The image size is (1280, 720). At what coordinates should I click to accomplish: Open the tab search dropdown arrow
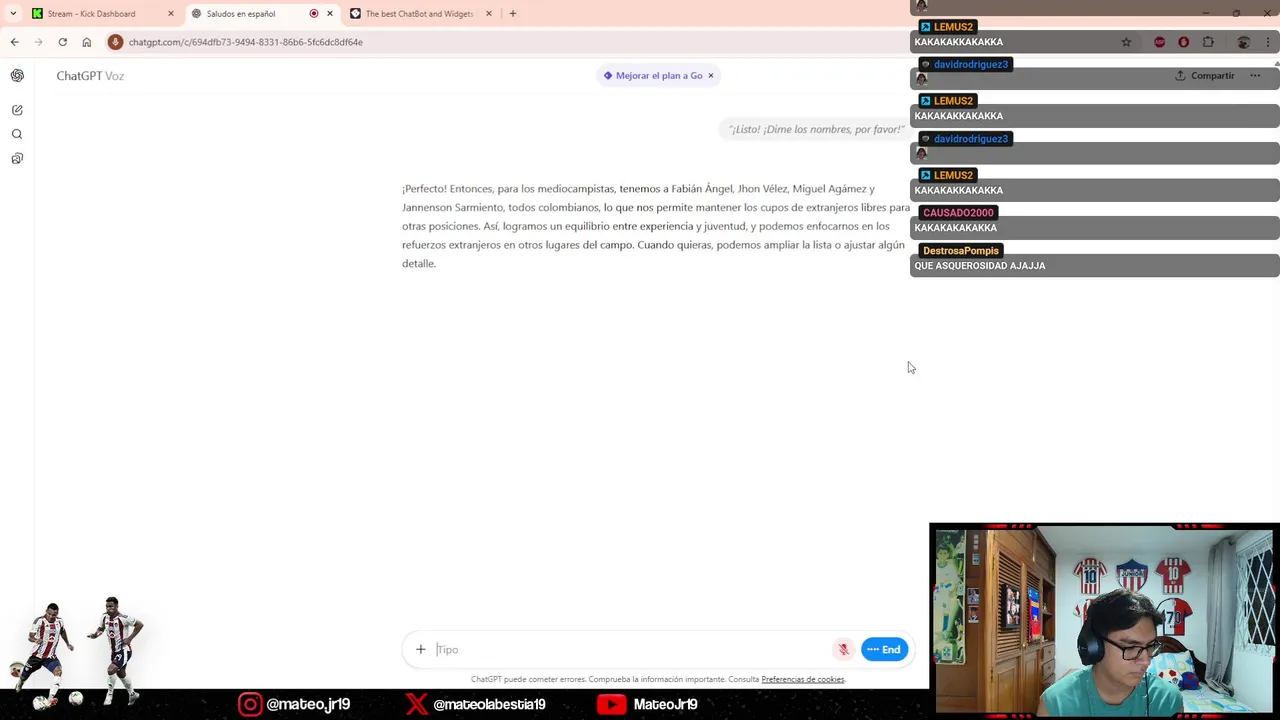click(x=13, y=14)
